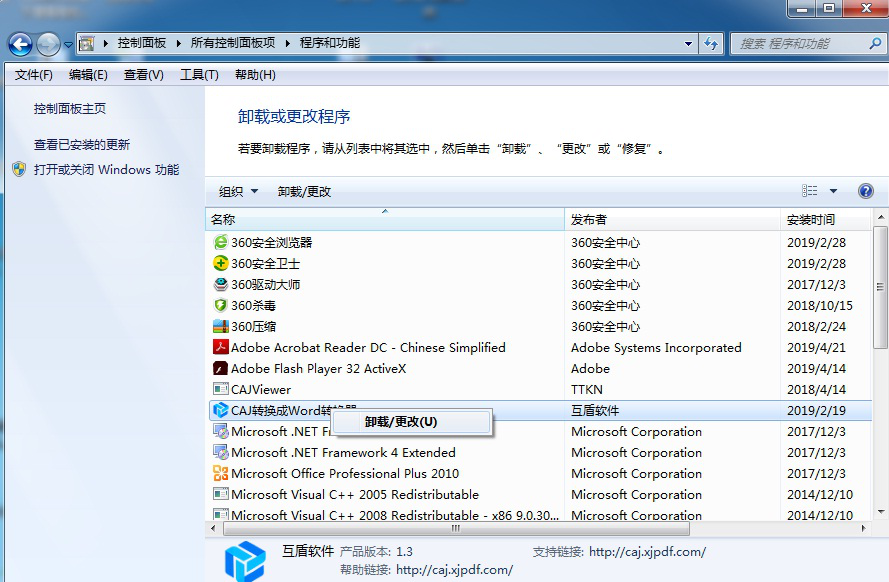Open the 文件(F) menu
The width and height of the screenshot is (889, 582).
pyautogui.click(x=33, y=75)
